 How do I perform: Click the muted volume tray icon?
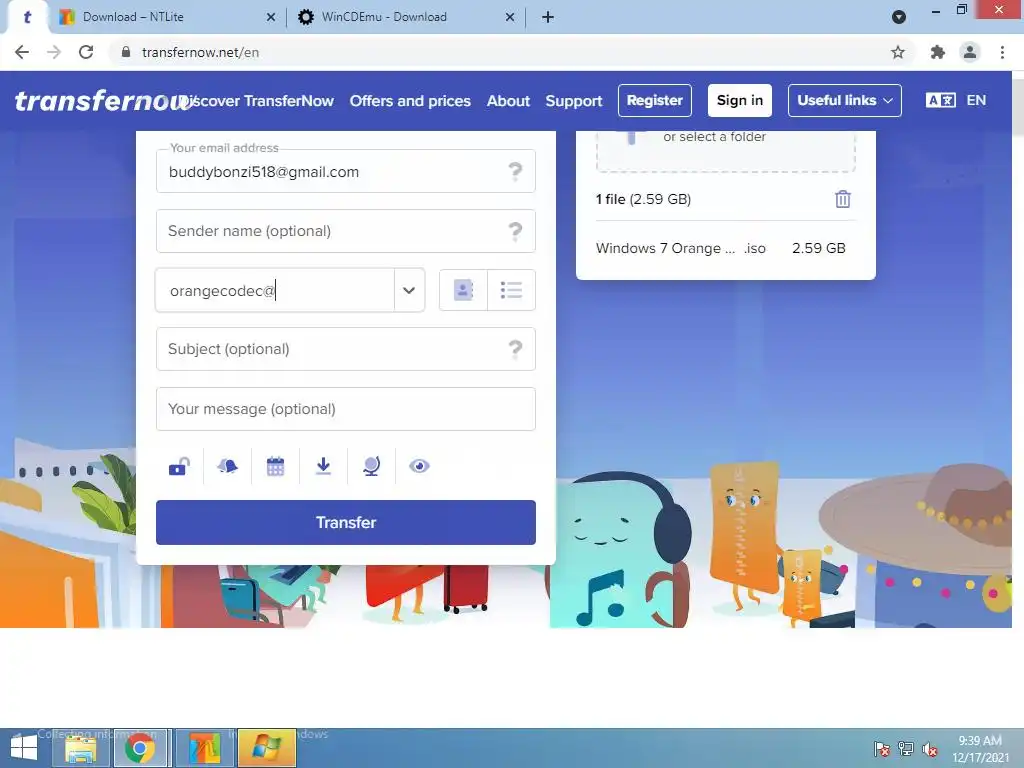pyautogui.click(x=929, y=749)
